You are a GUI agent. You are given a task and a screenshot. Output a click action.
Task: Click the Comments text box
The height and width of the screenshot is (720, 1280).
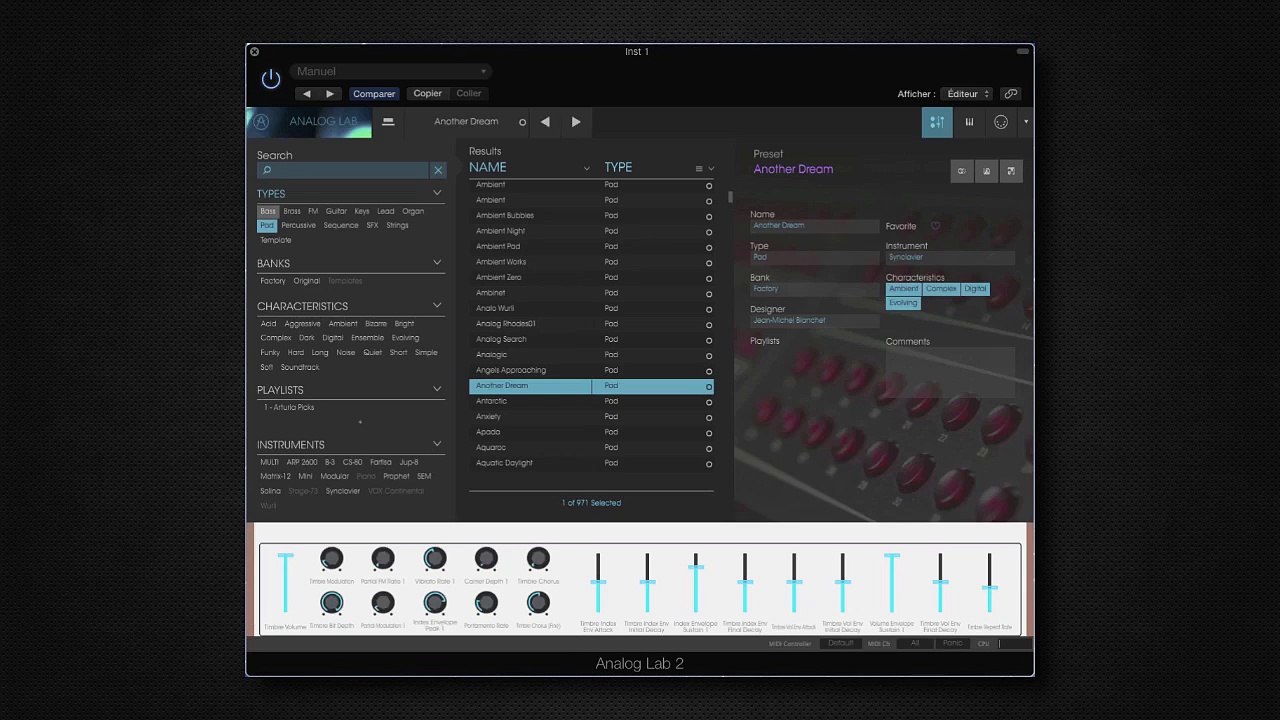[950, 371]
